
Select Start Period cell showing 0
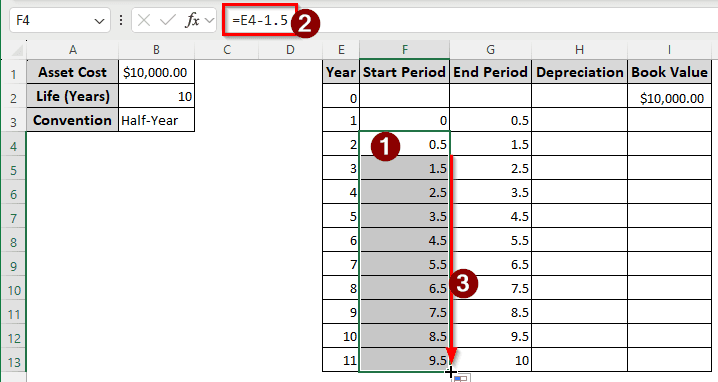tap(404, 120)
